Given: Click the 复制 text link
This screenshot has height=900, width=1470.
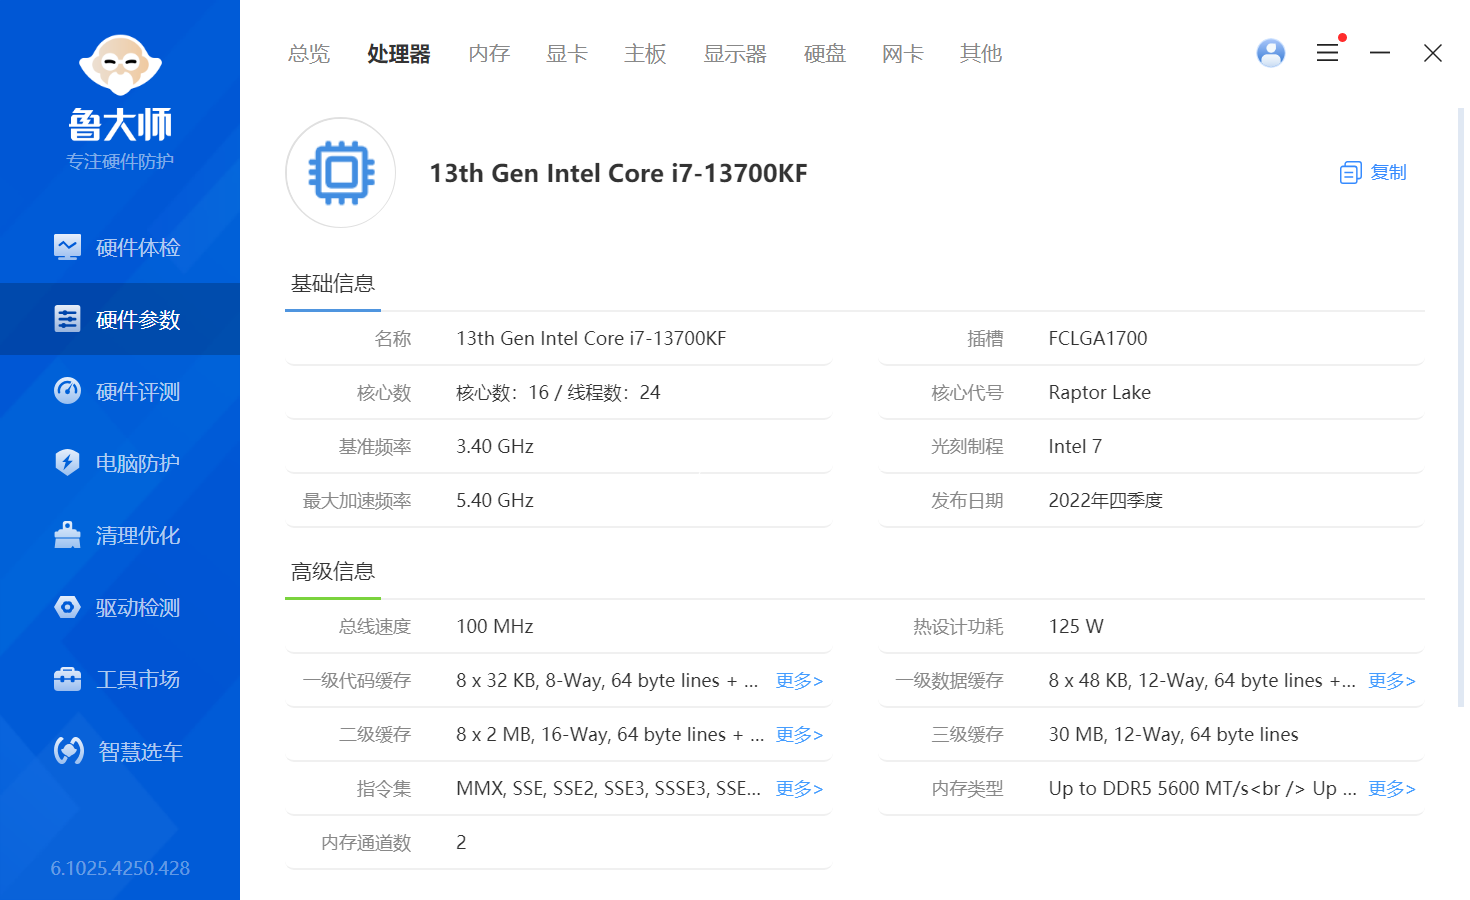Looking at the screenshot, I should point(1388,173).
